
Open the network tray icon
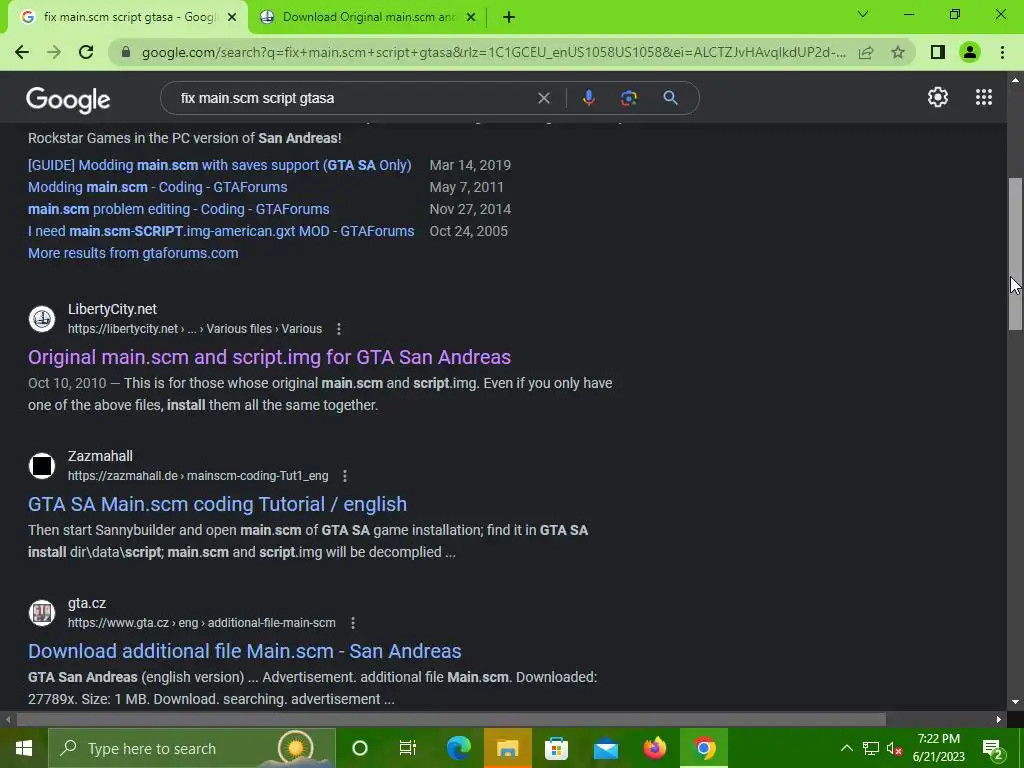click(871, 748)
